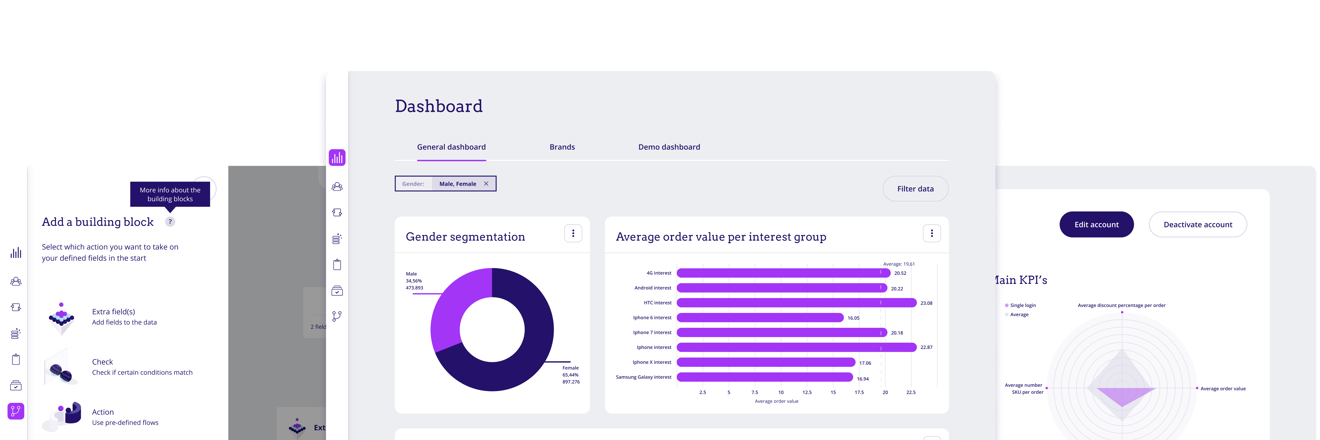Click "Average discount percentage per order" radar label
This screenshot has width=1320, height=440.
[1121, 305]
